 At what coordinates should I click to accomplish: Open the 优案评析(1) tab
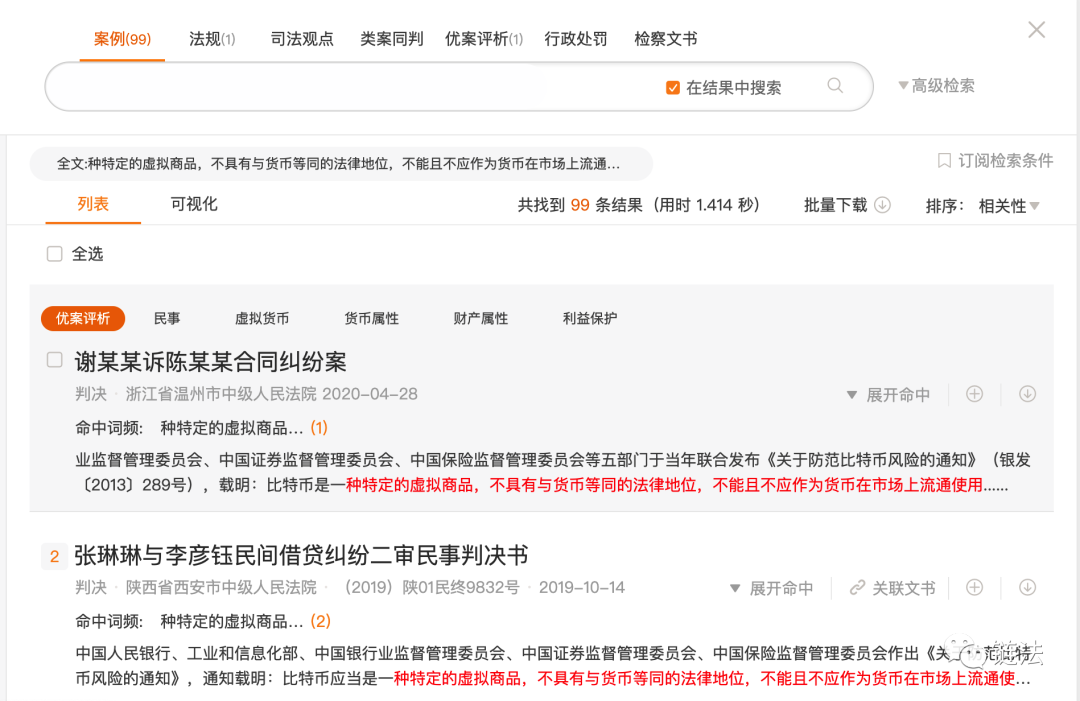(484, 39)
